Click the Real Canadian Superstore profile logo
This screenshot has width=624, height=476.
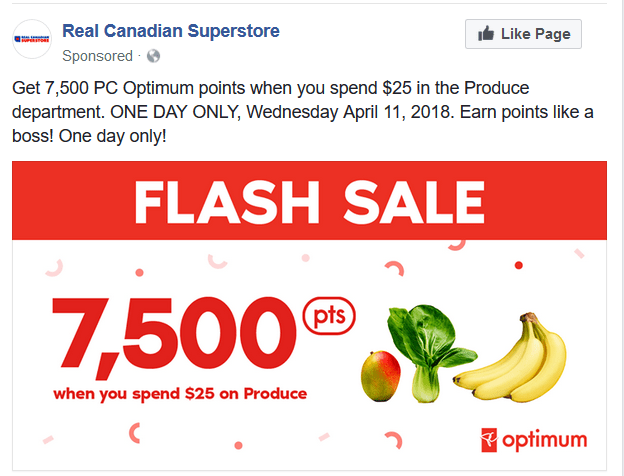tap(32, 39)
